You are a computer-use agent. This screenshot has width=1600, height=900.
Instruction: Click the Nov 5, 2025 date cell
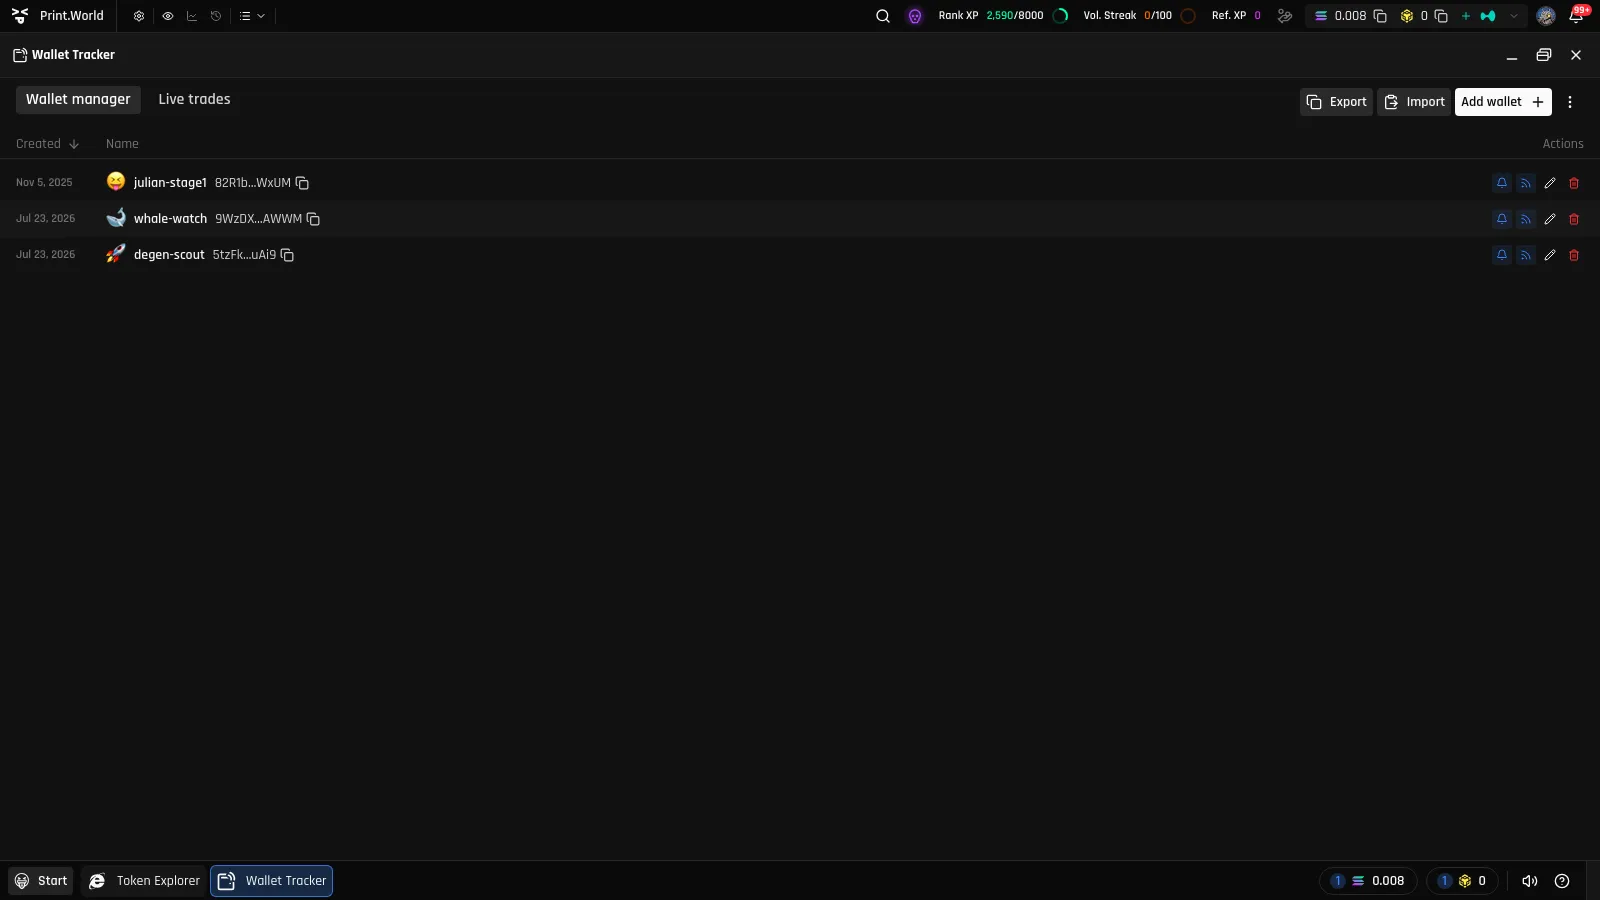coord(44,183)
